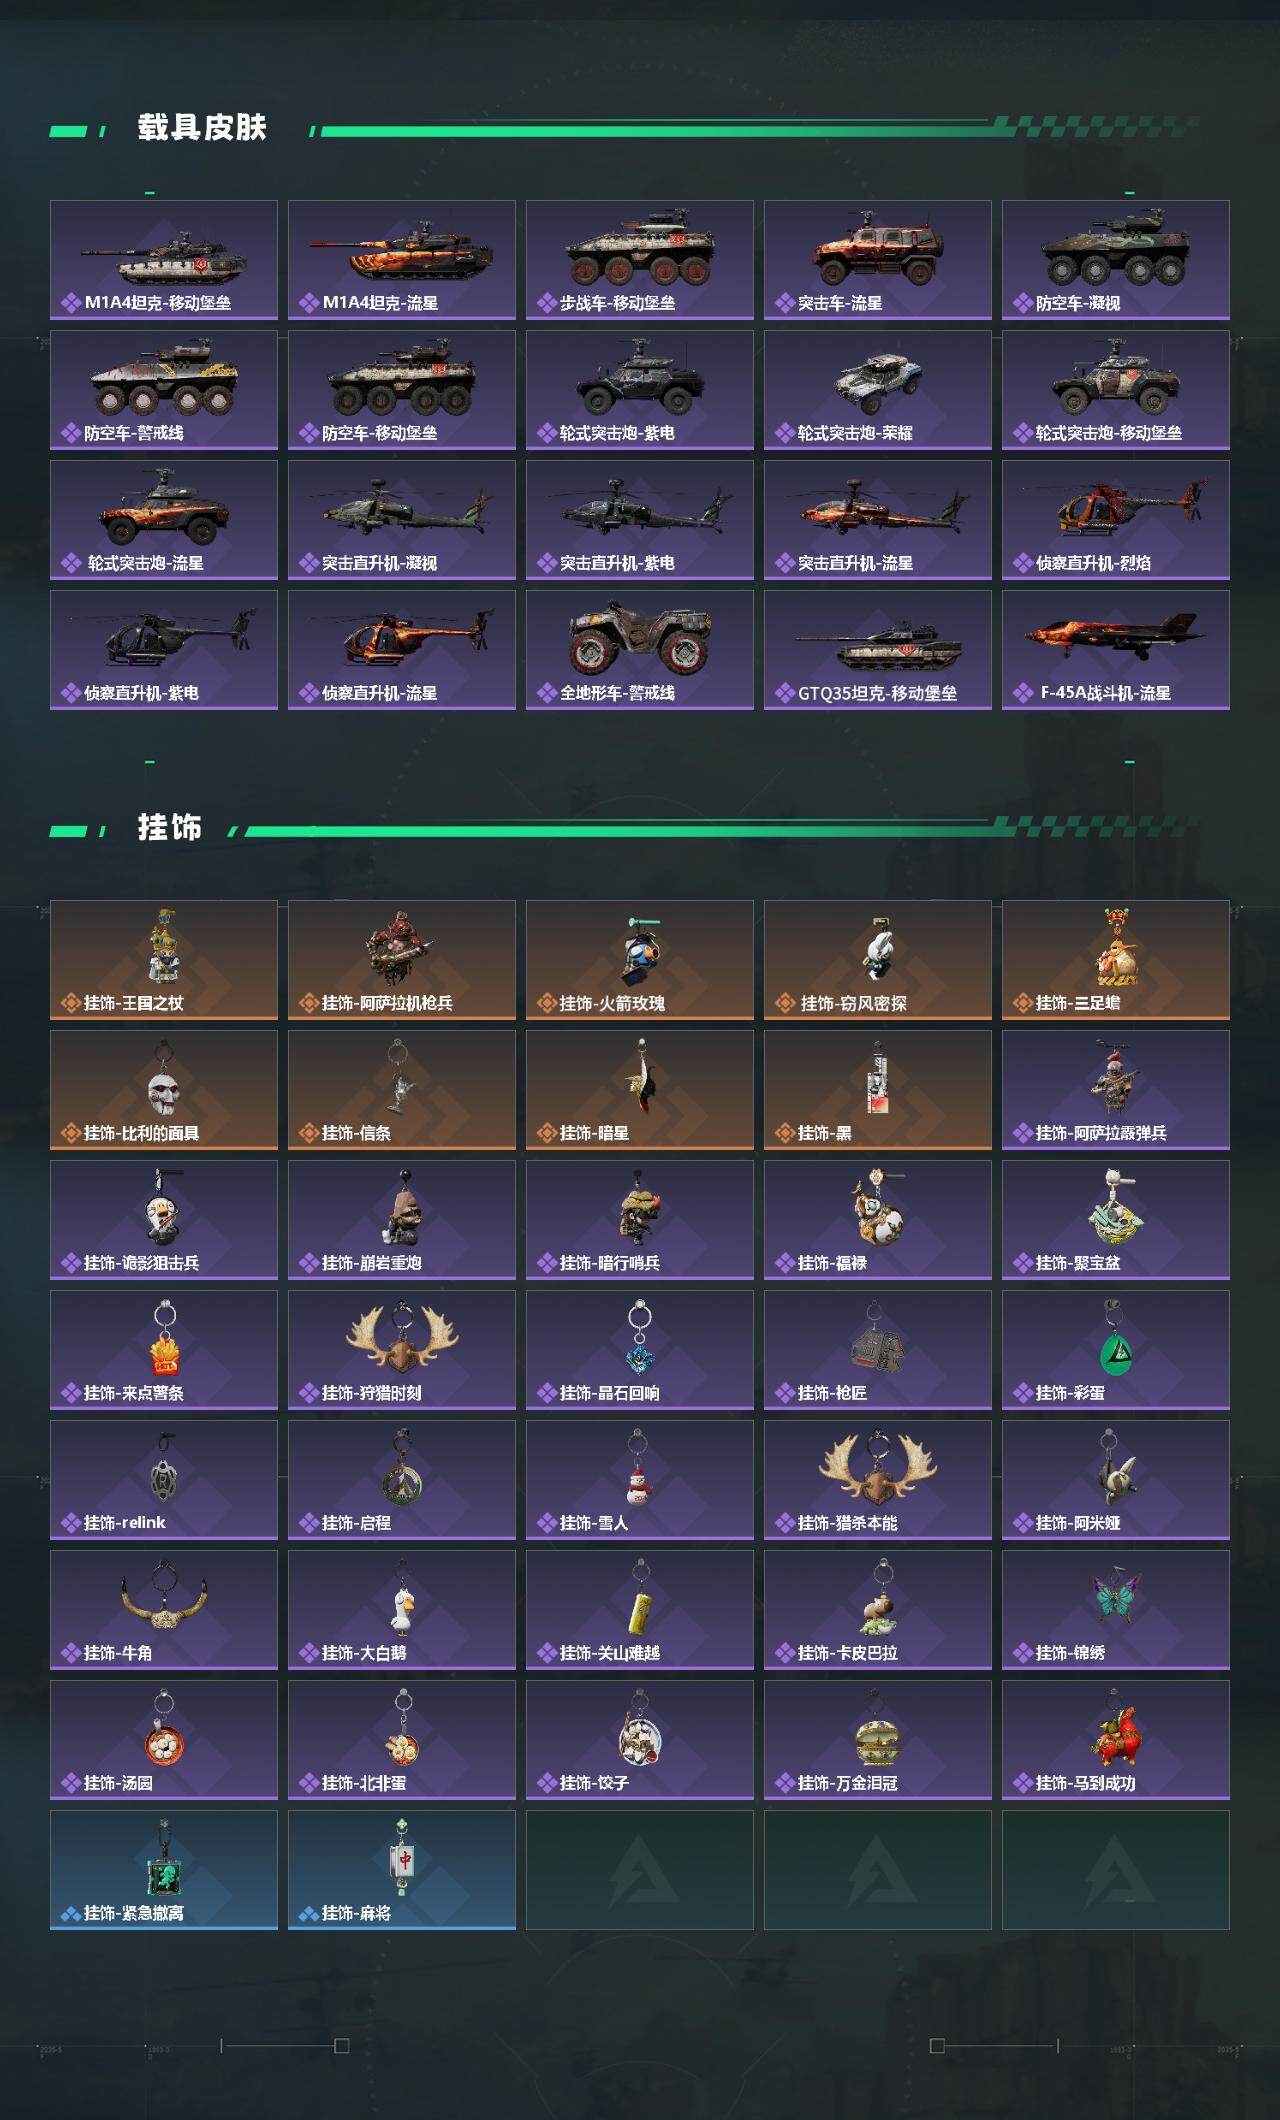Select the 挂饰-比利的面具 mask charm
Viewport: 1280px width, 2120px height.
point(164,1090)
